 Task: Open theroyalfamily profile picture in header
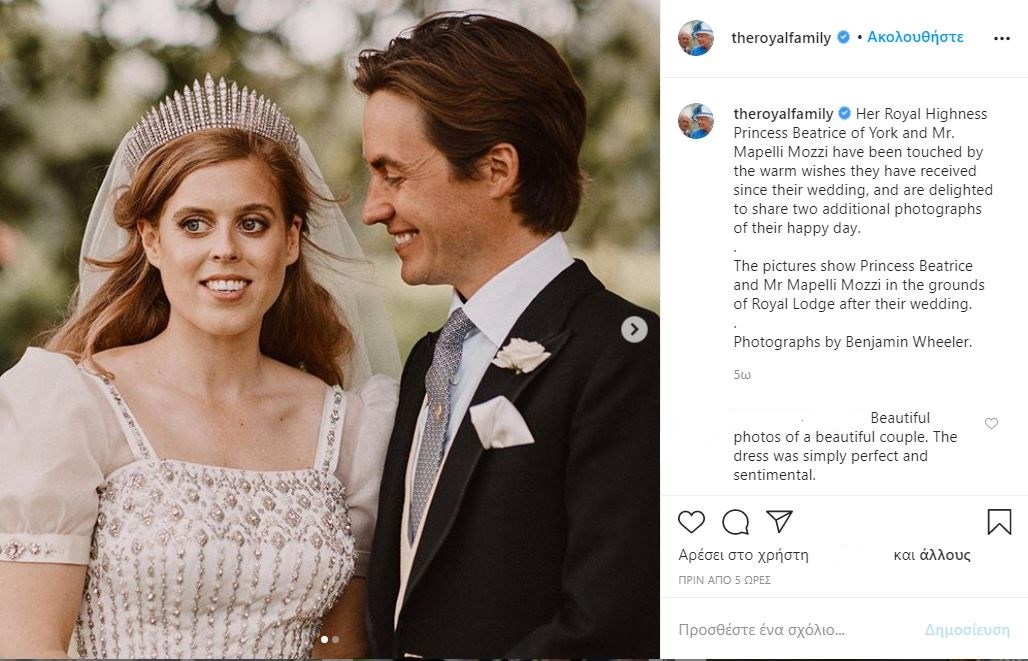point(696,38)
